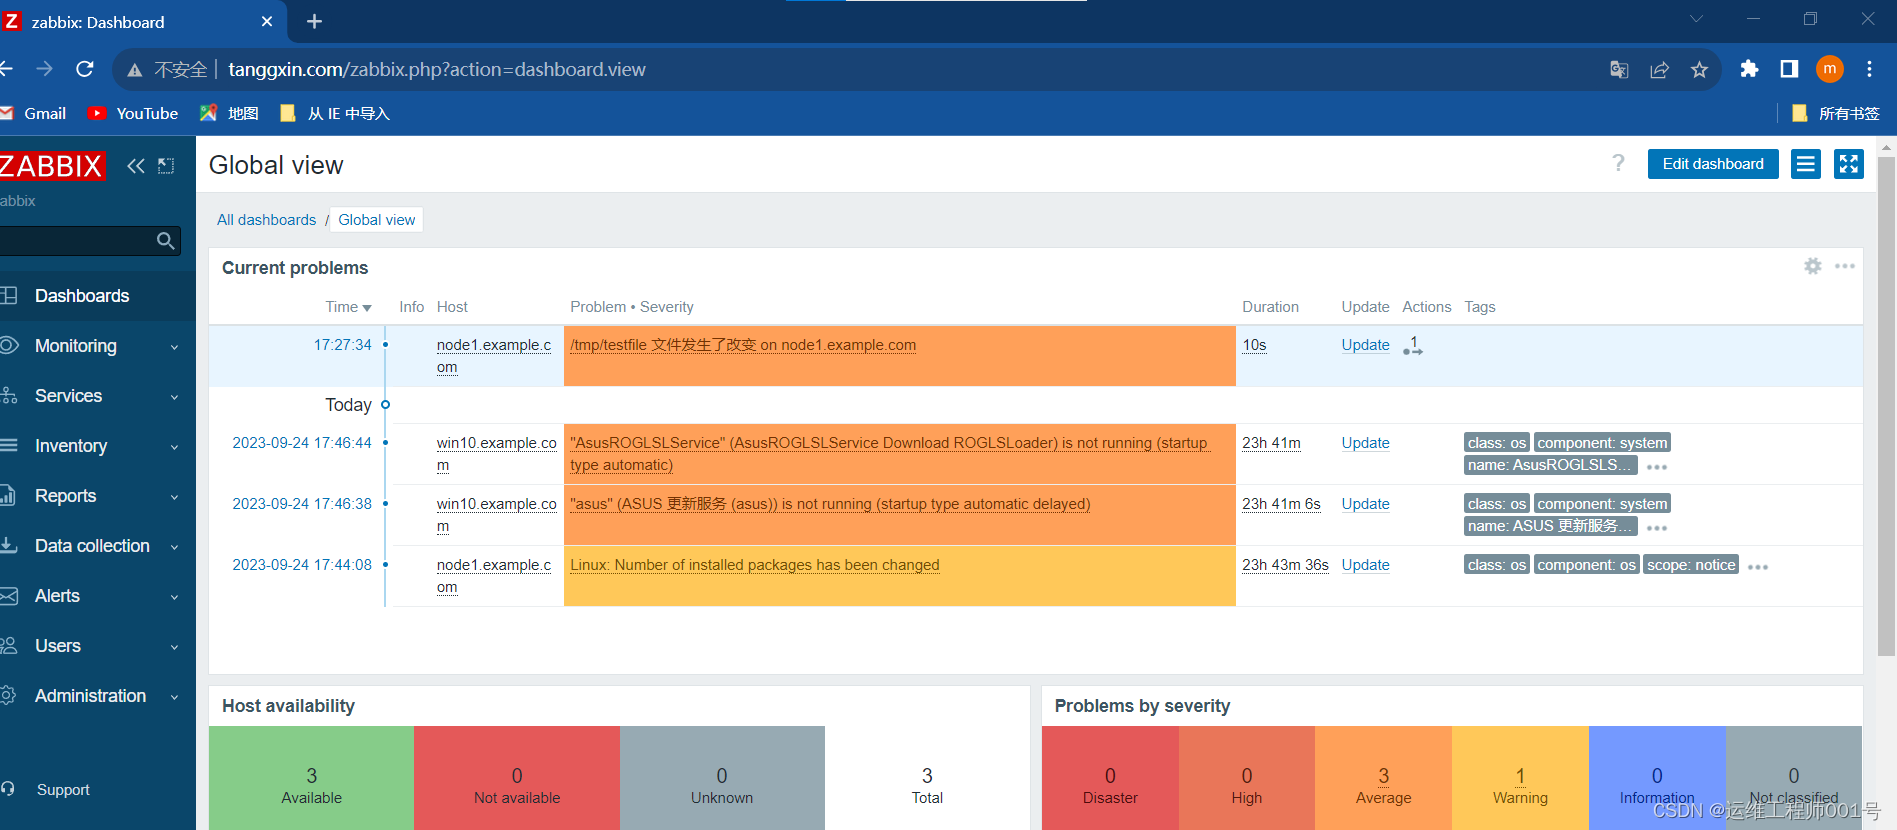Open the help question mark icon
1897x830 pixels.
(x=1618, y=163)
